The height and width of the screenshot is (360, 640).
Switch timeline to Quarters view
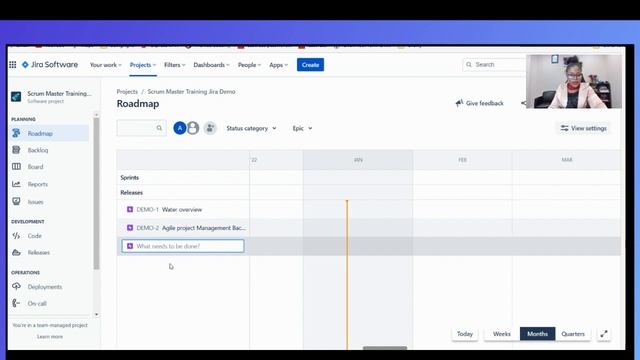[x=573, y=334]
